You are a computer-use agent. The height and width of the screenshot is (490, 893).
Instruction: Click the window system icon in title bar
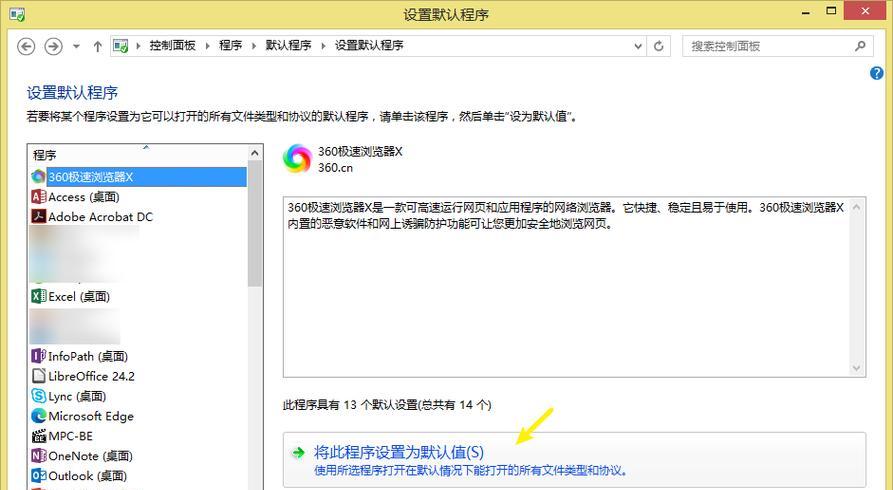tap(17, 14)
